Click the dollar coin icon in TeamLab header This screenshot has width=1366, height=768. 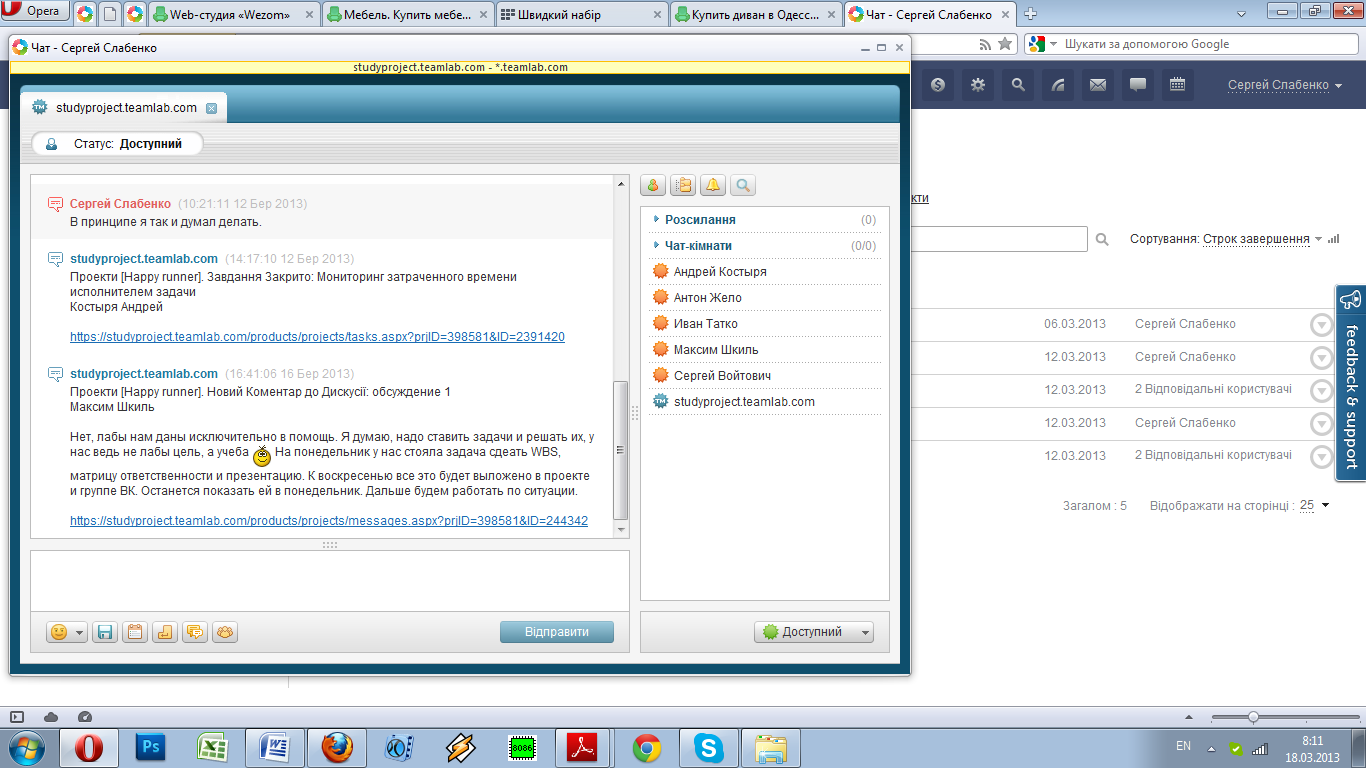tap(938, 85)
